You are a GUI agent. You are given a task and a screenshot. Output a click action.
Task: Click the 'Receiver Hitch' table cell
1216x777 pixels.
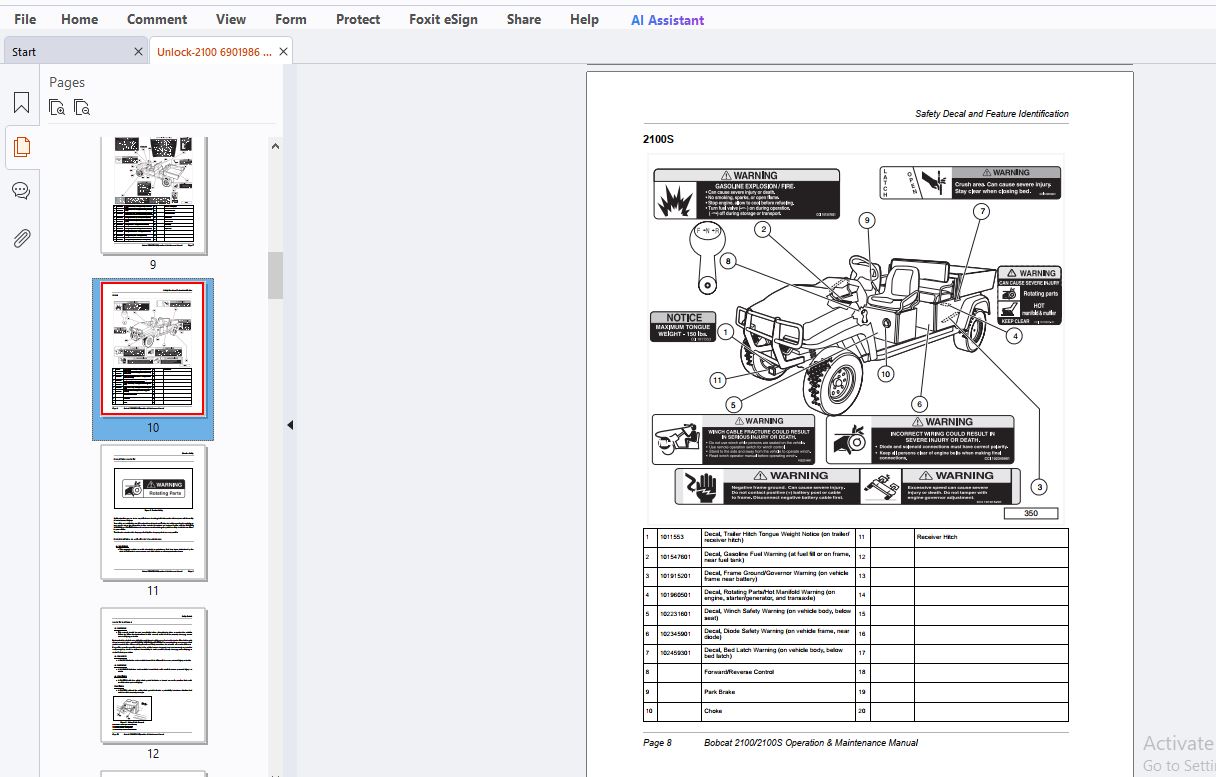pos(991,537)
